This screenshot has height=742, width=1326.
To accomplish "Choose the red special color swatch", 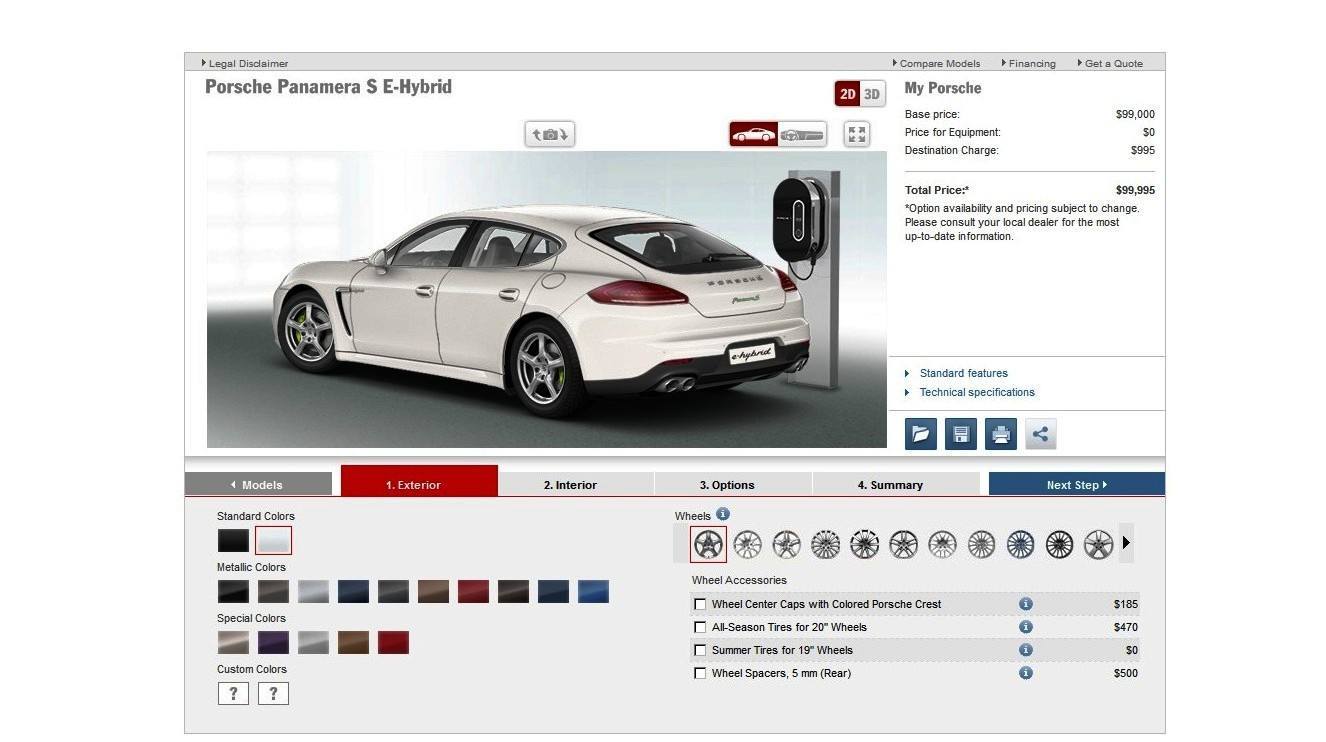I will [x=393, y=643].
